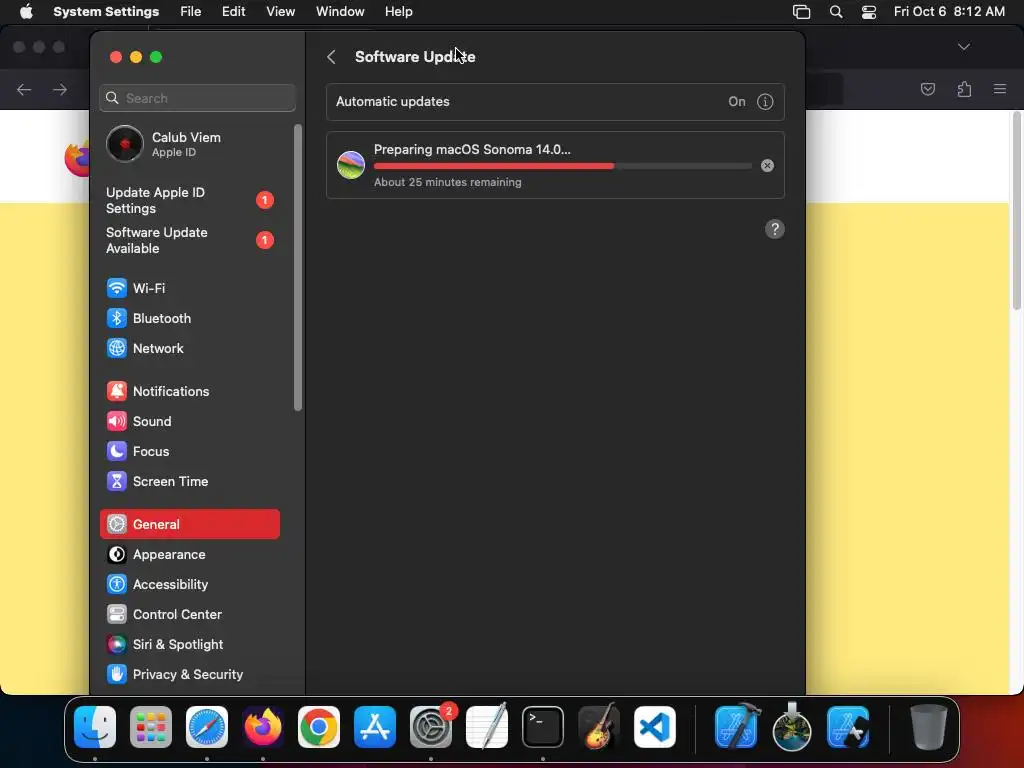Open Automatic updates info button

tap(765, 102)
